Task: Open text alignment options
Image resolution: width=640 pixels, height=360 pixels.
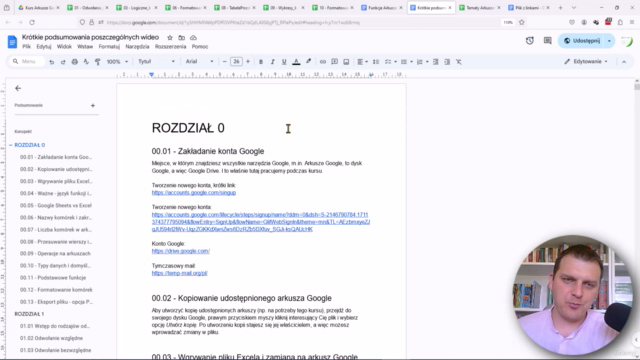Action: coord(362,62)
